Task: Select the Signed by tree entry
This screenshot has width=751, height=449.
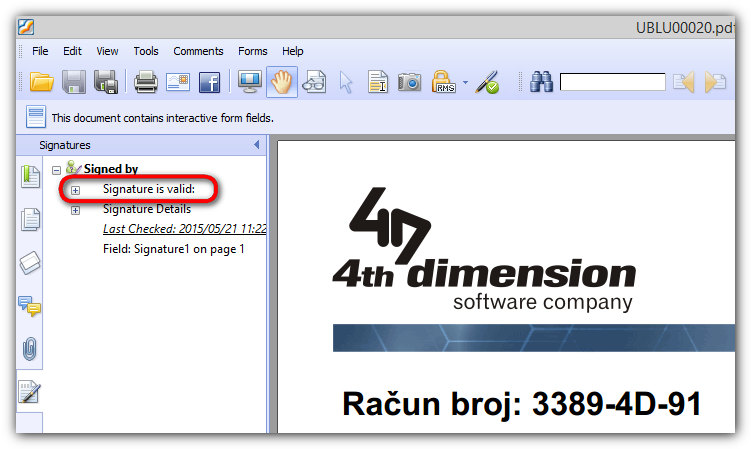Action: [x=111, y=169]
